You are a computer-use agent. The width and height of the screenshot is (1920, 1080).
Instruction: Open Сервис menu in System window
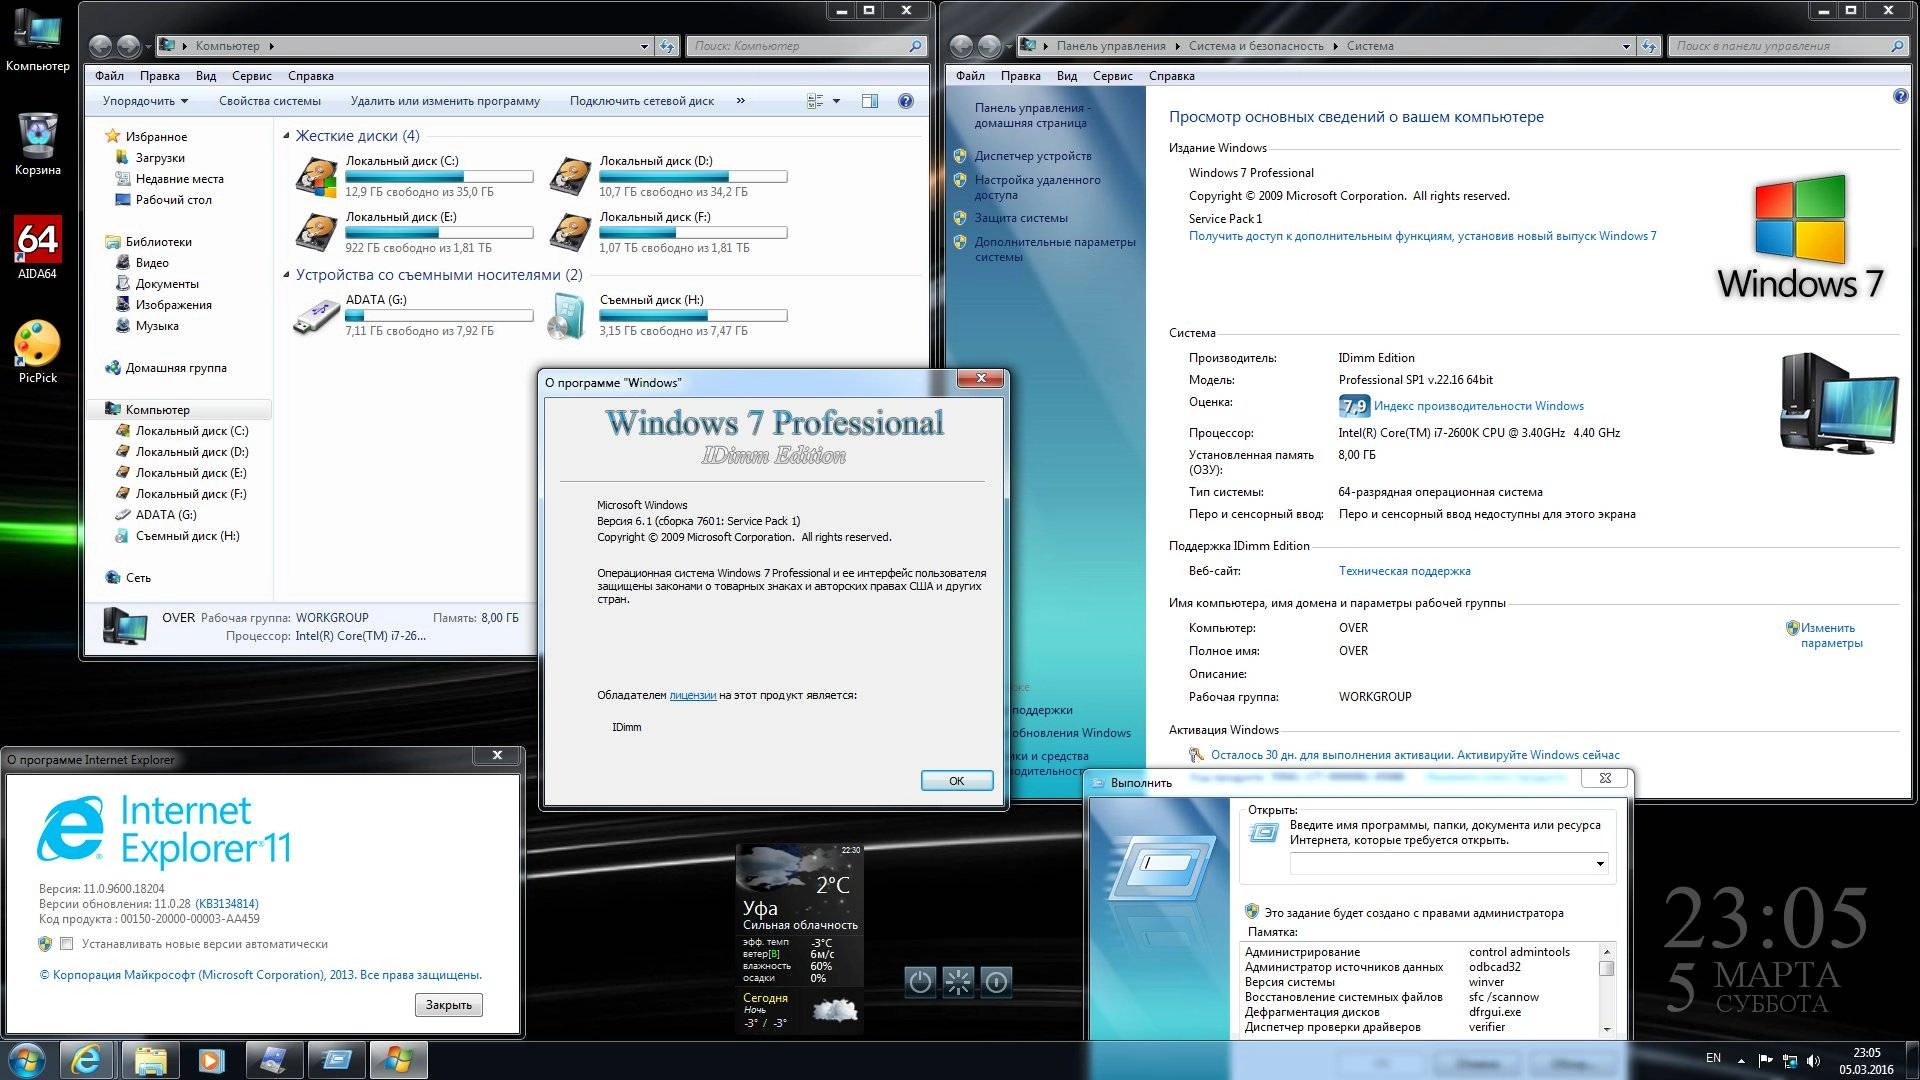coord(1113,76)
